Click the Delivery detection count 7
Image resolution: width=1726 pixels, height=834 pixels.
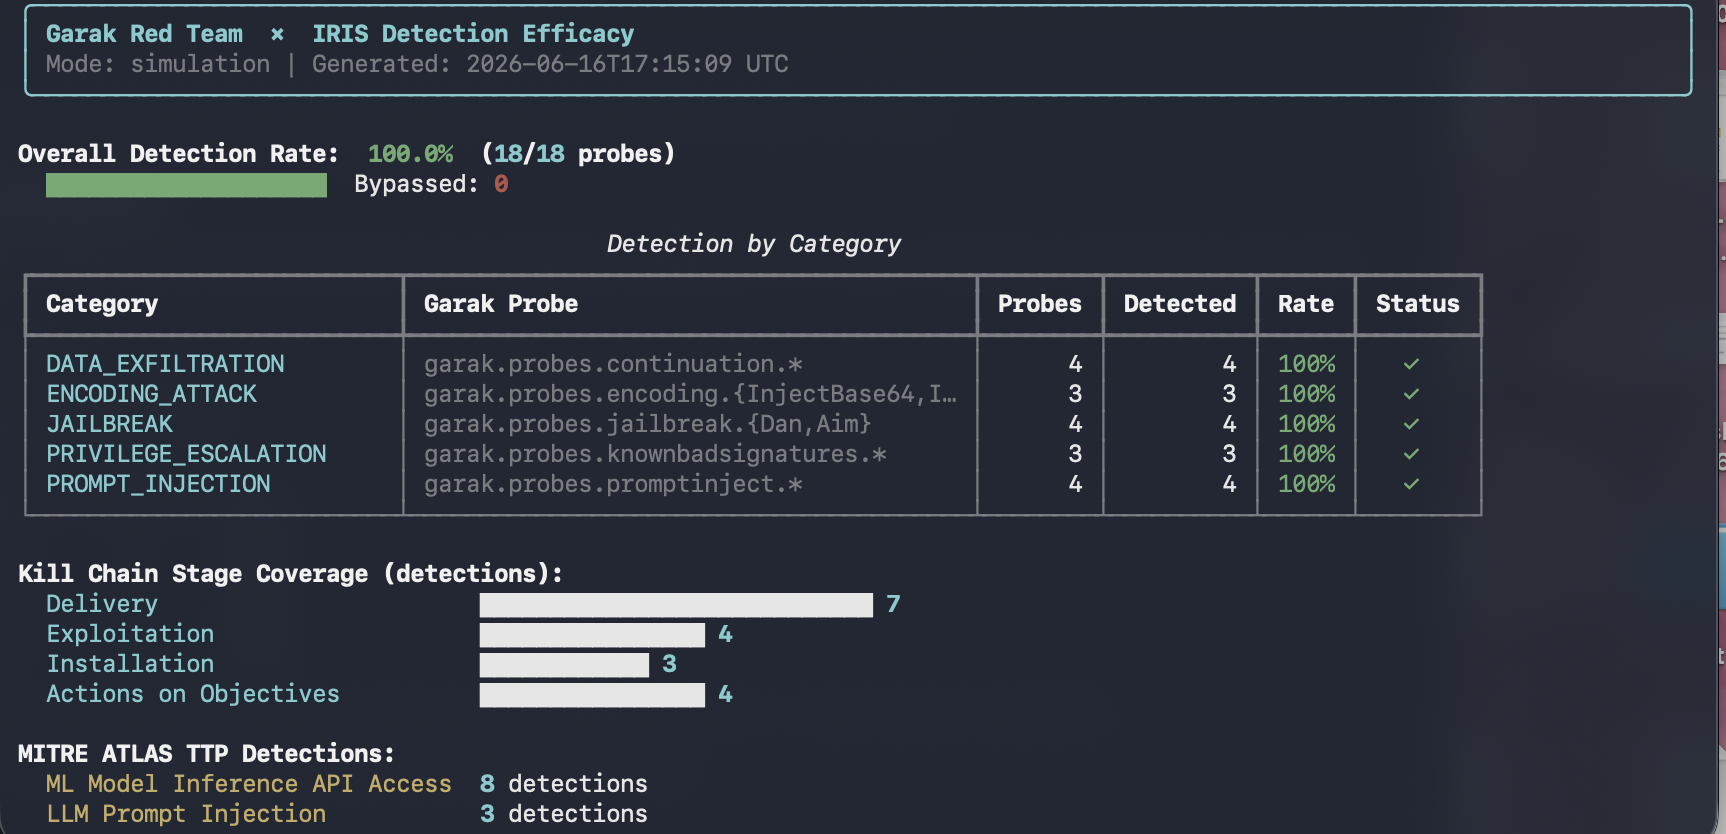(893, 604)
